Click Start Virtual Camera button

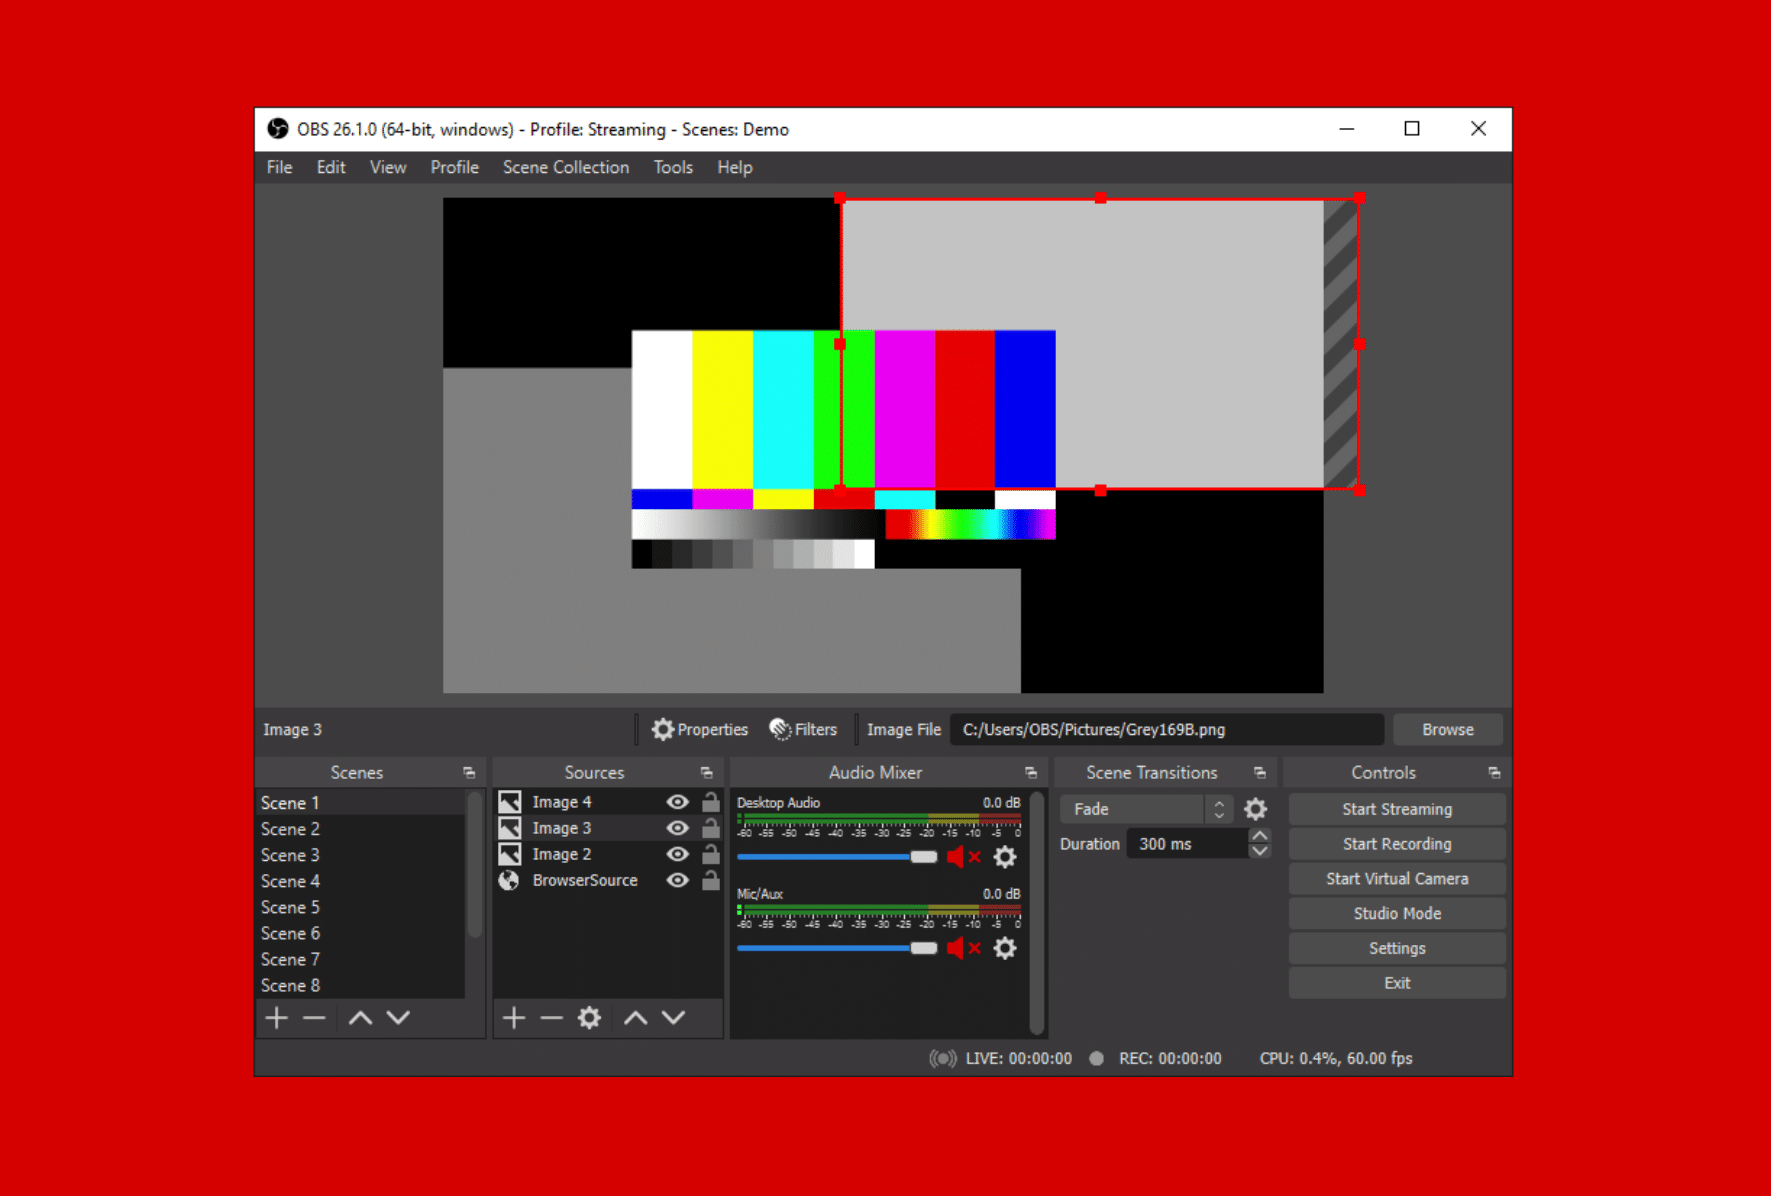click(x=1397, y=879)
